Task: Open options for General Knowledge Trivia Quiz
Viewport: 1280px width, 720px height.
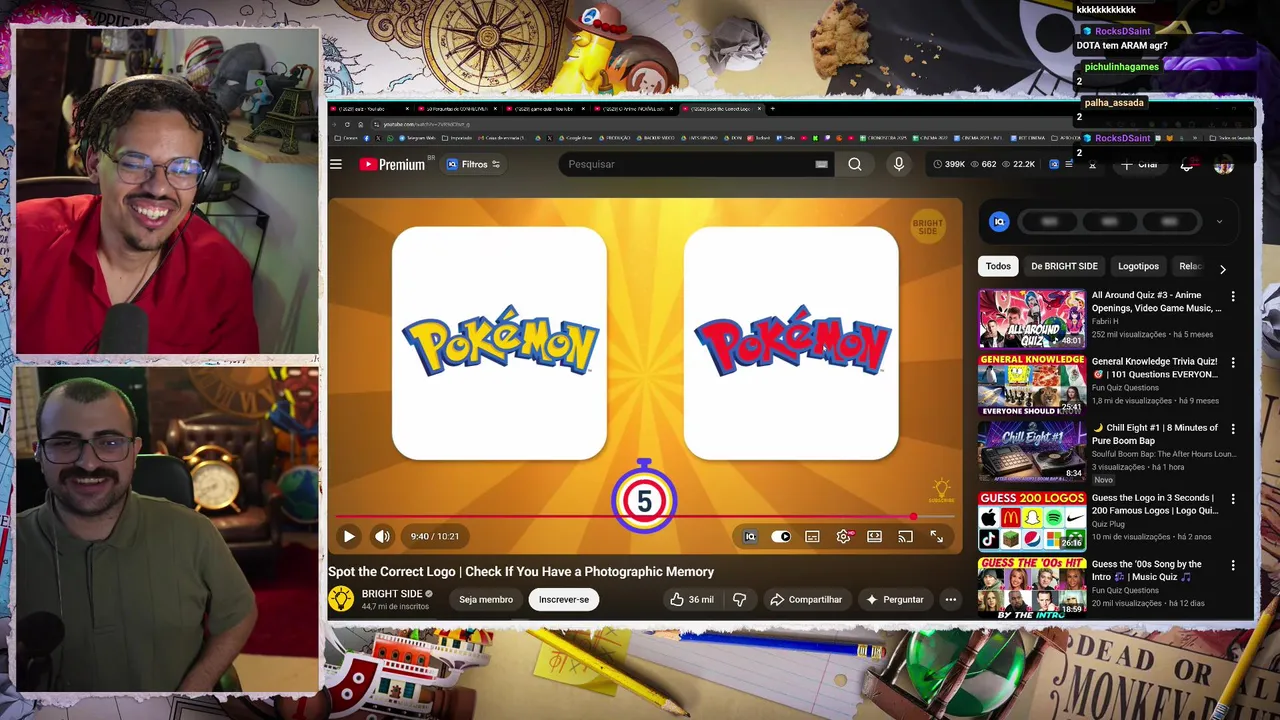Action: [1233, 363]
